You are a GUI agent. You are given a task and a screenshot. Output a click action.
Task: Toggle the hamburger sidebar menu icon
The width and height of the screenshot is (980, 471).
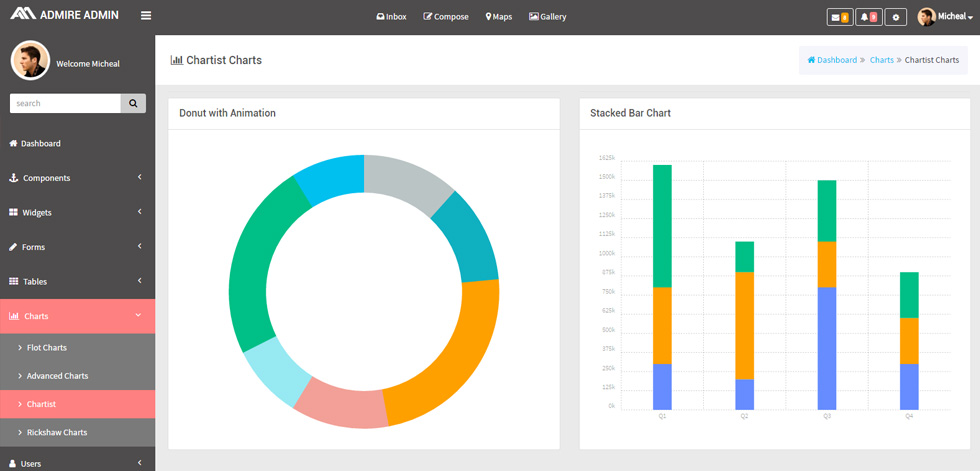[146, 16]
